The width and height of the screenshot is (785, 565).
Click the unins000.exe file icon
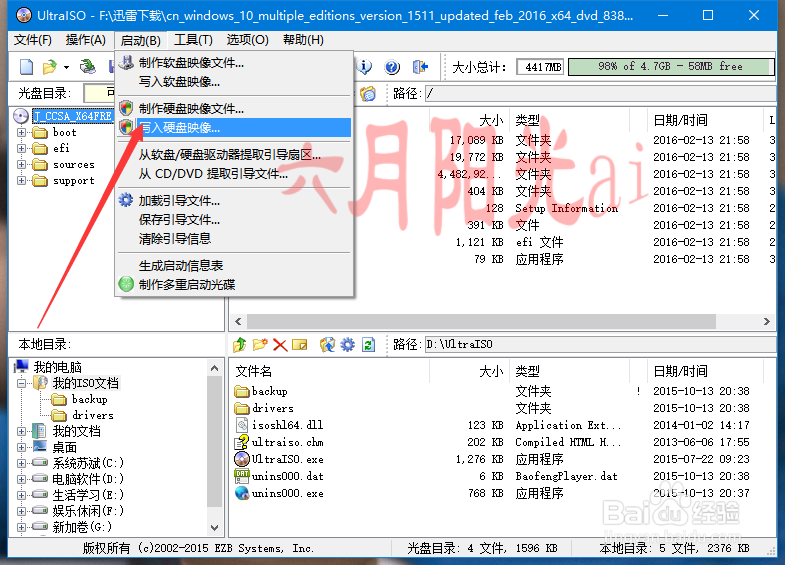pos(242,493)
